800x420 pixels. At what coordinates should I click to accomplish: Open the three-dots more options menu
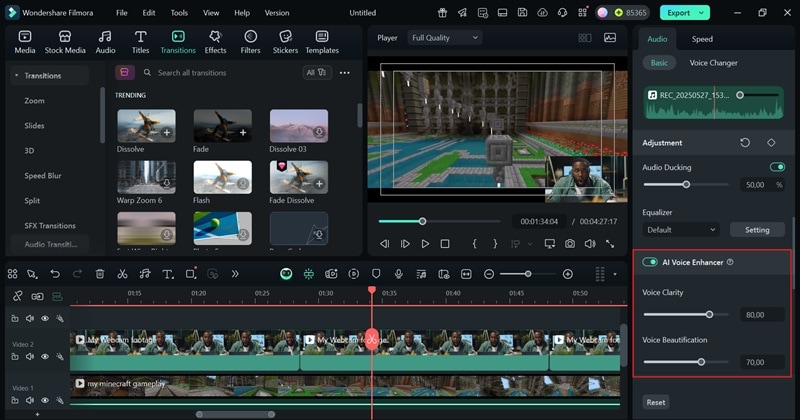[x=345, y=72]
